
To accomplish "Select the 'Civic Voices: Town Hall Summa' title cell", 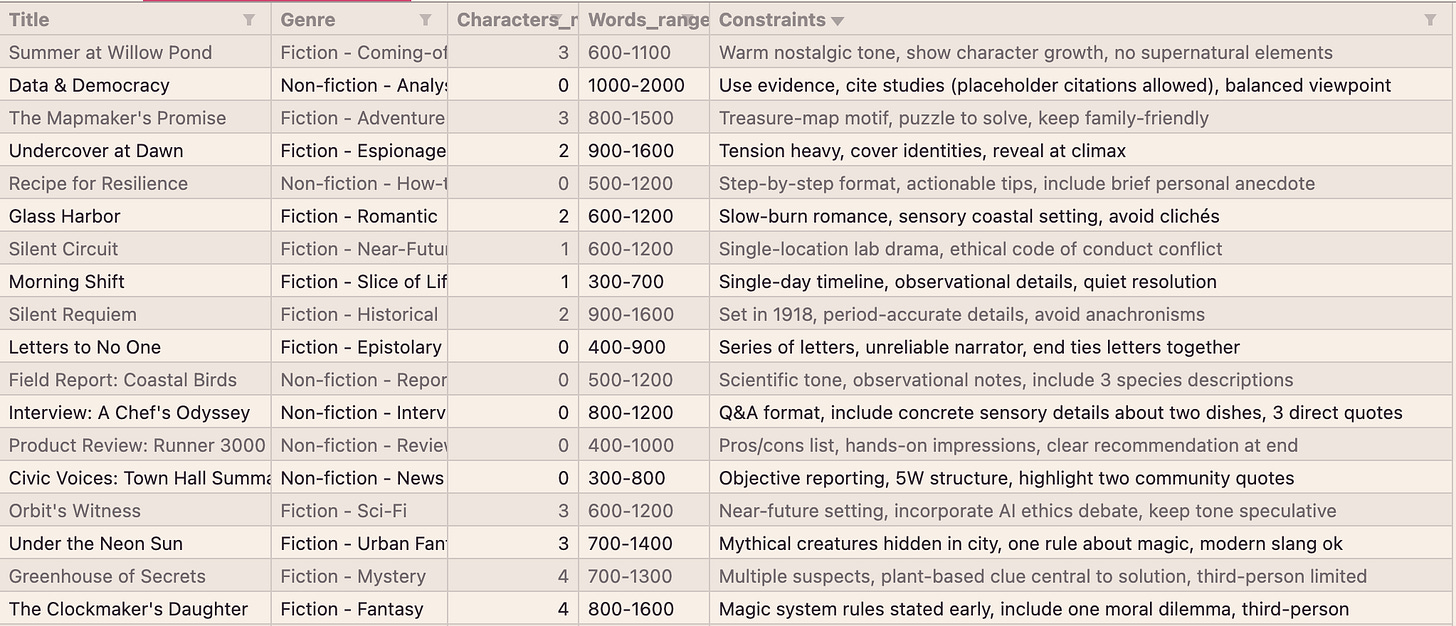I will point(136,478).
